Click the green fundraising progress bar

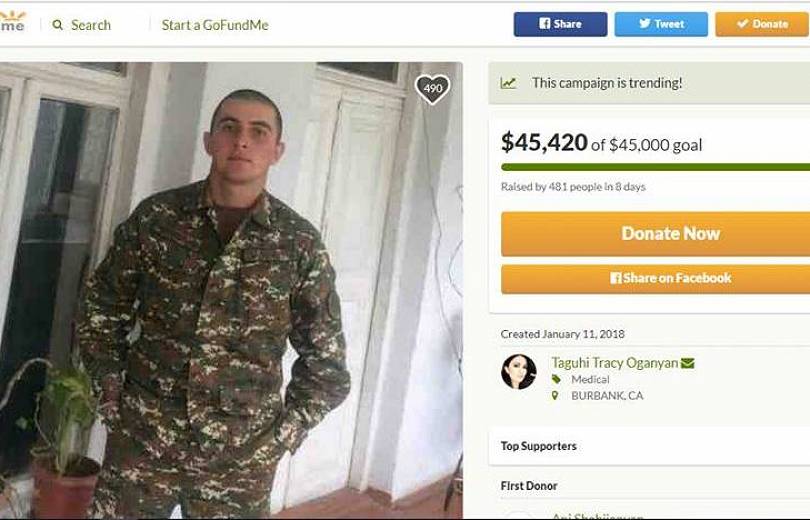(656, 167)
